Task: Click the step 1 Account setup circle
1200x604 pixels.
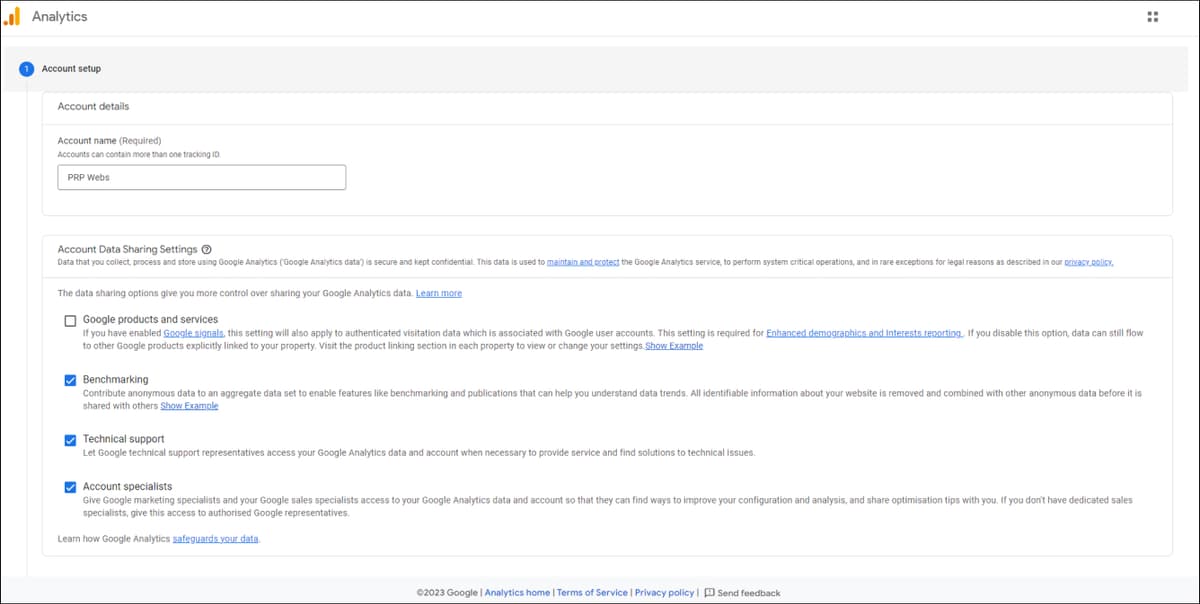Action: (x=27, y=69)
